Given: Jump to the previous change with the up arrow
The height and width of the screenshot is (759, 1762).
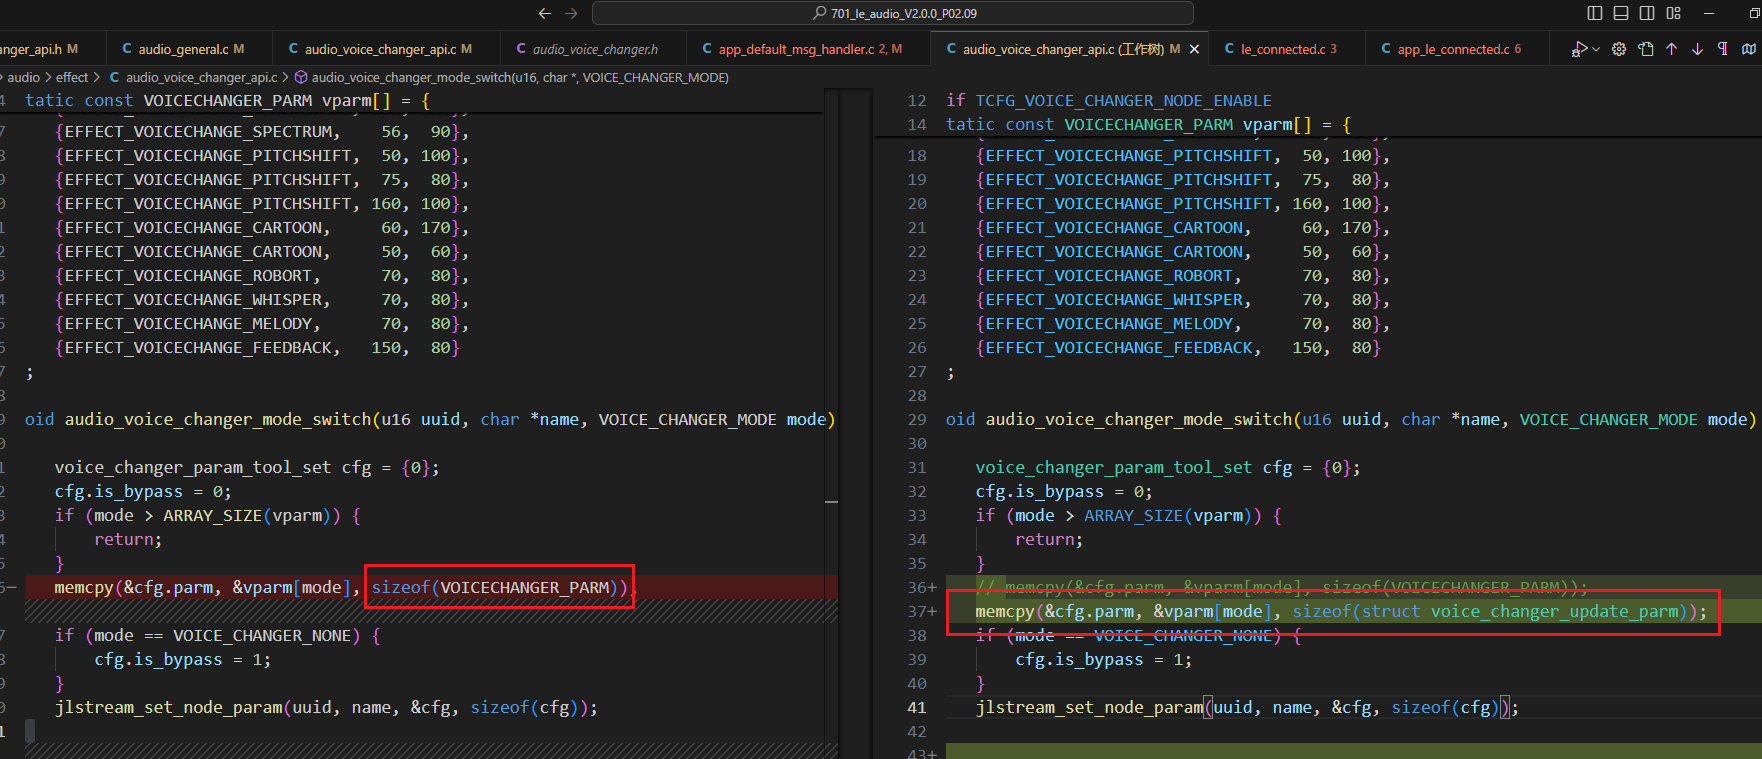Looking at the screenshot, I should click(x=1671, y=49).
